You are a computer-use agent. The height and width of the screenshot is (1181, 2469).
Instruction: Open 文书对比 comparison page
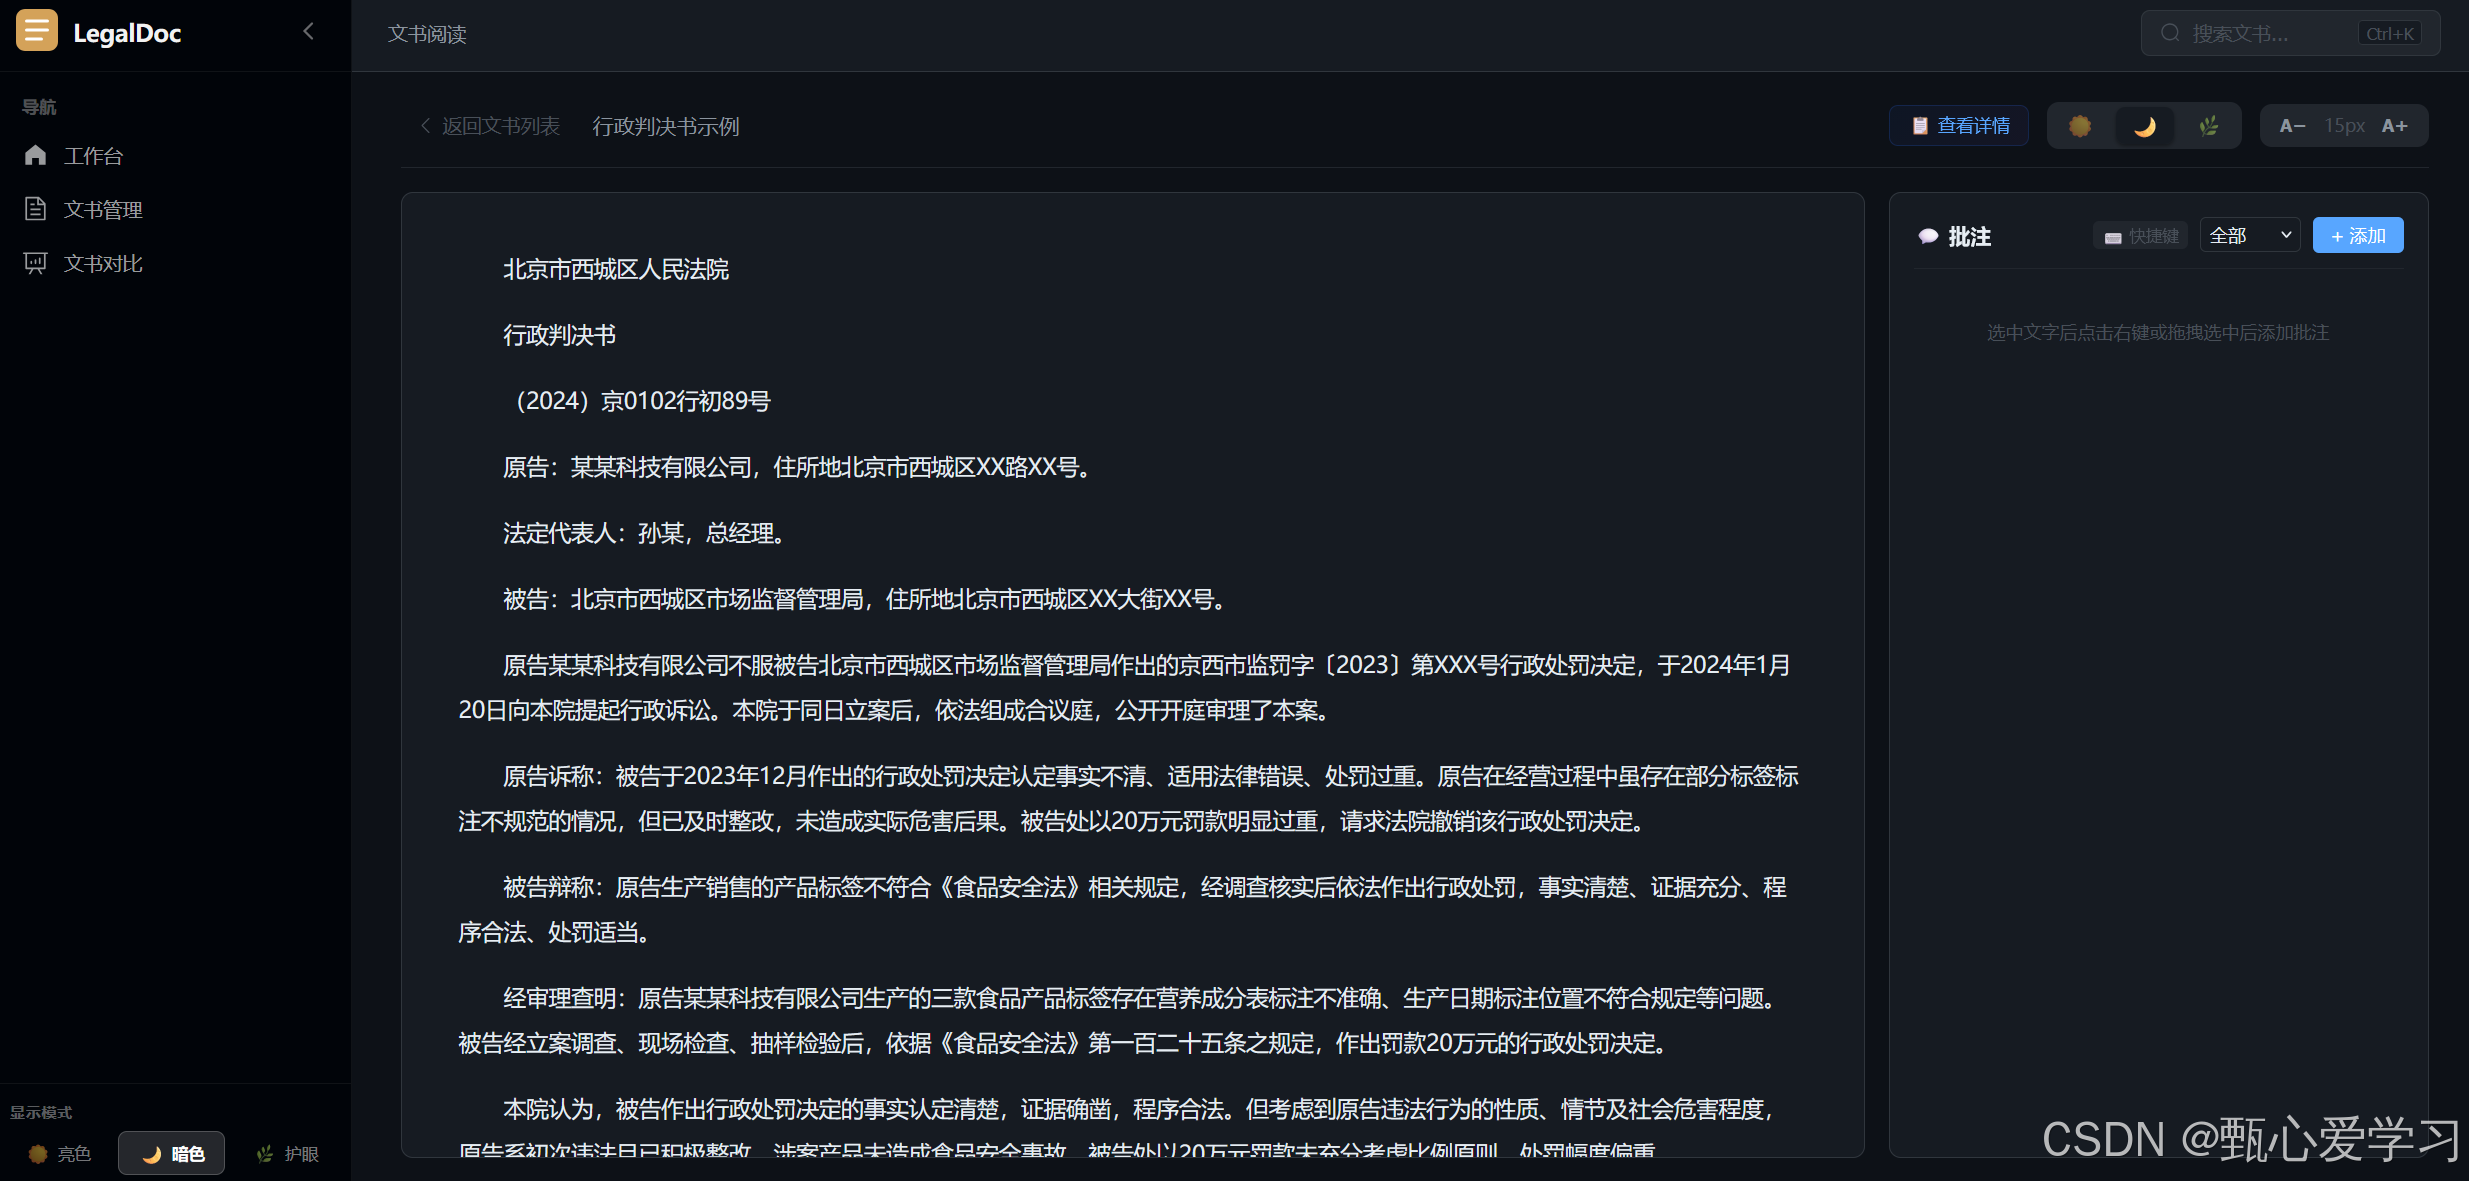[102, 264]
